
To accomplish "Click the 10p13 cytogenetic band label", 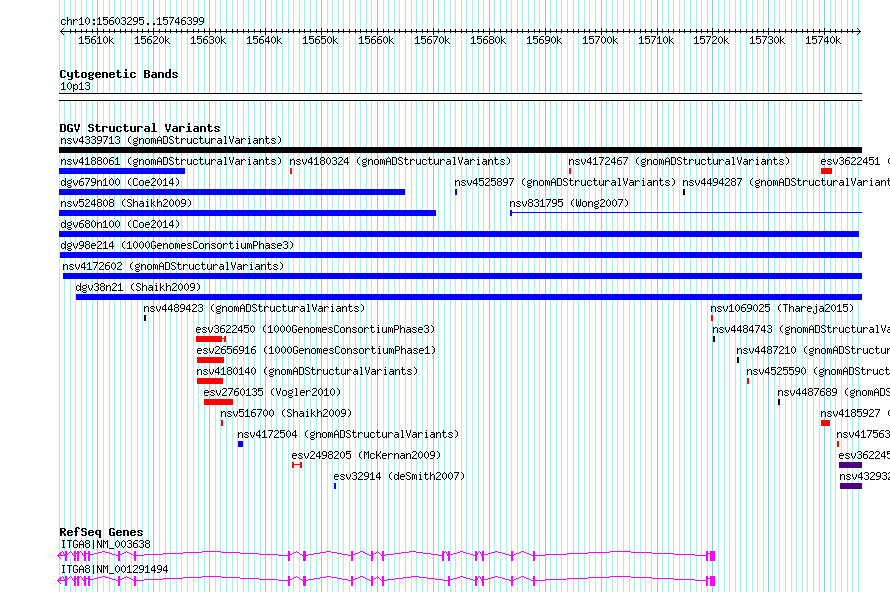I will pos(75,86).
